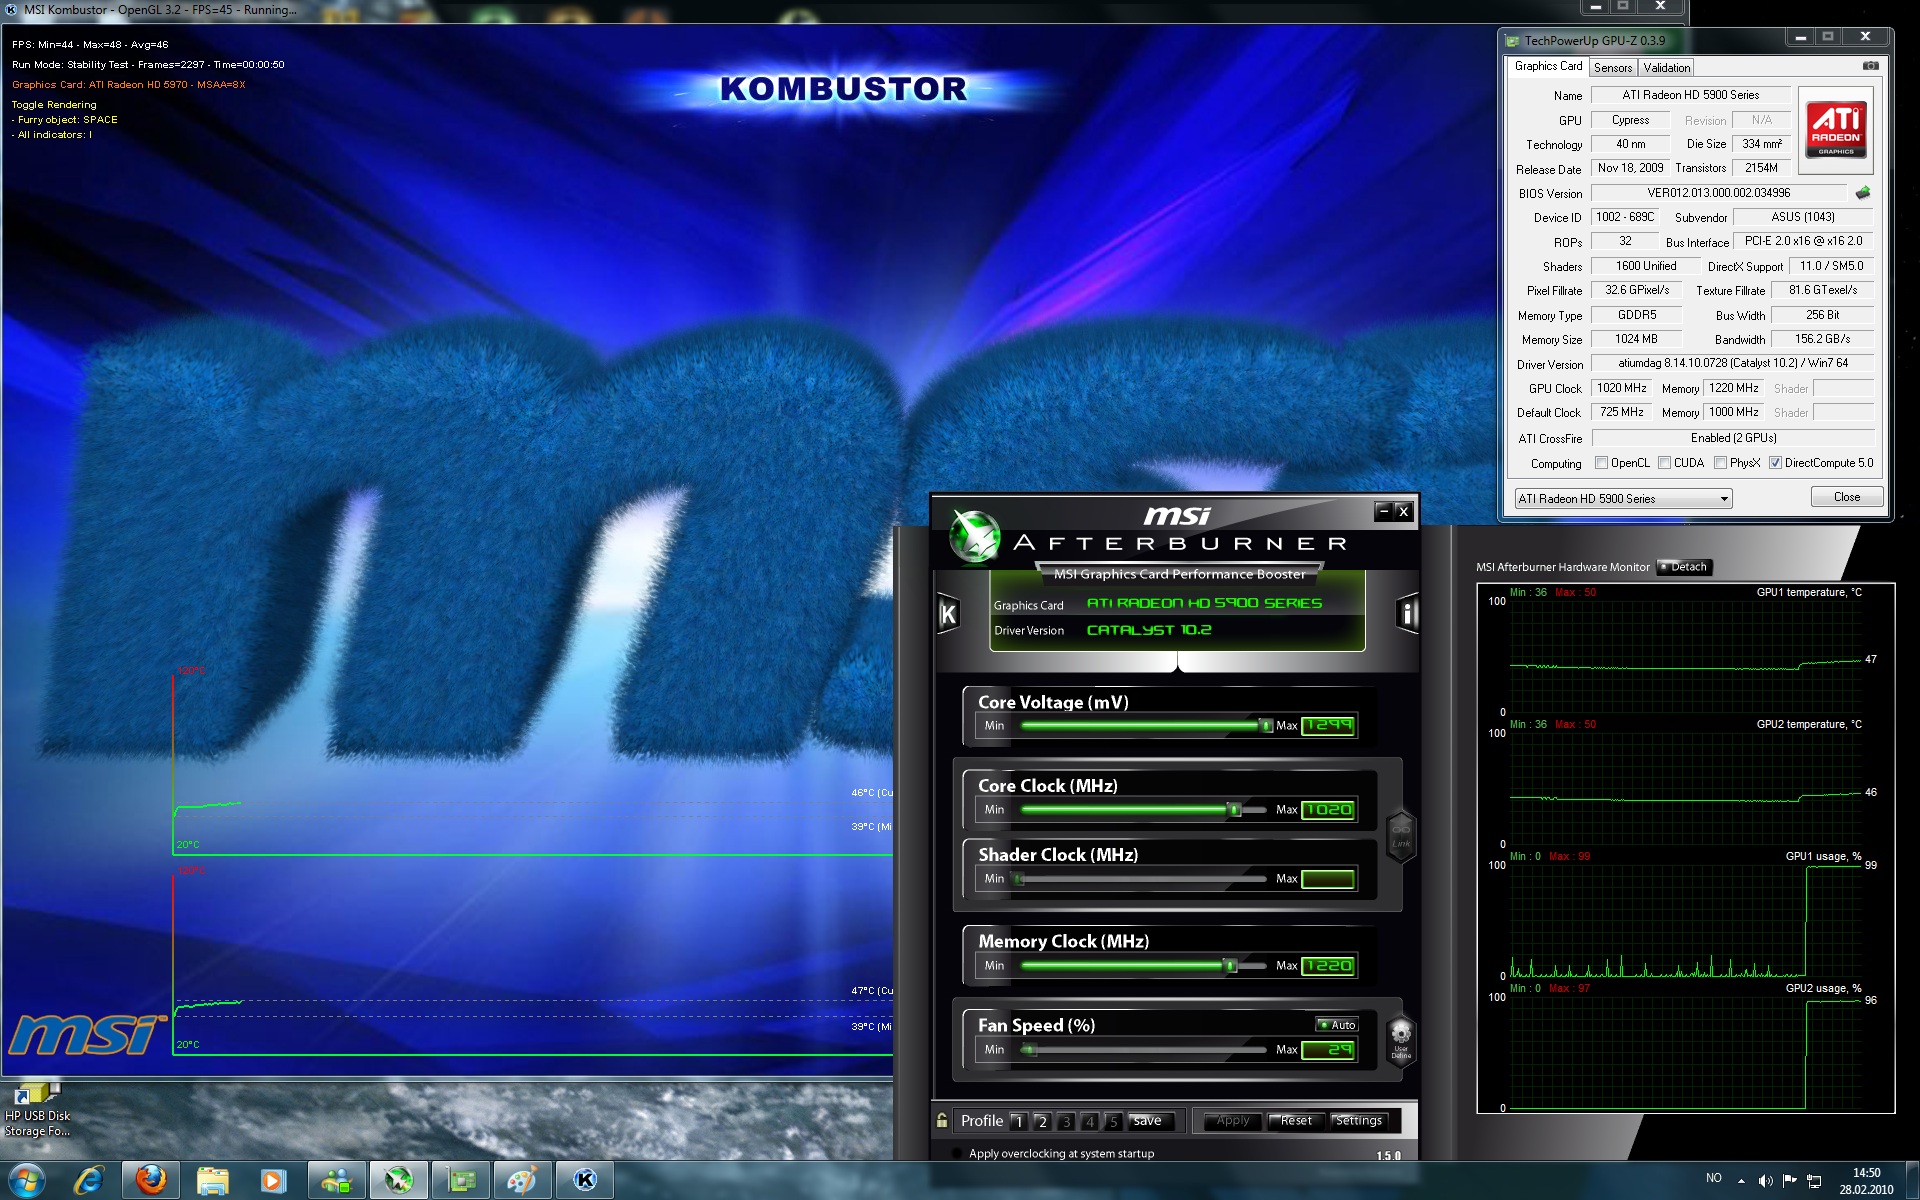
Task: Open the Afterburner information 'i' panel
Action: tap(1407, 614)
